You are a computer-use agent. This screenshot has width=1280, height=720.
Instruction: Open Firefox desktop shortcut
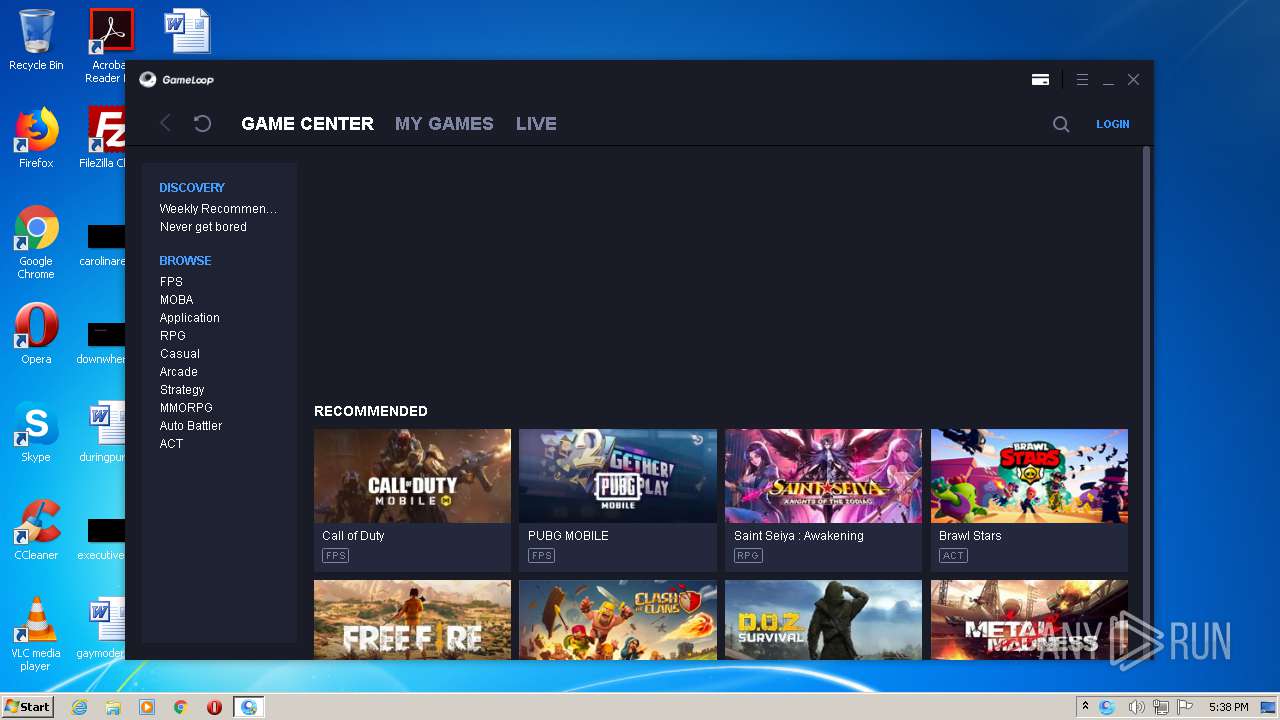36,138
